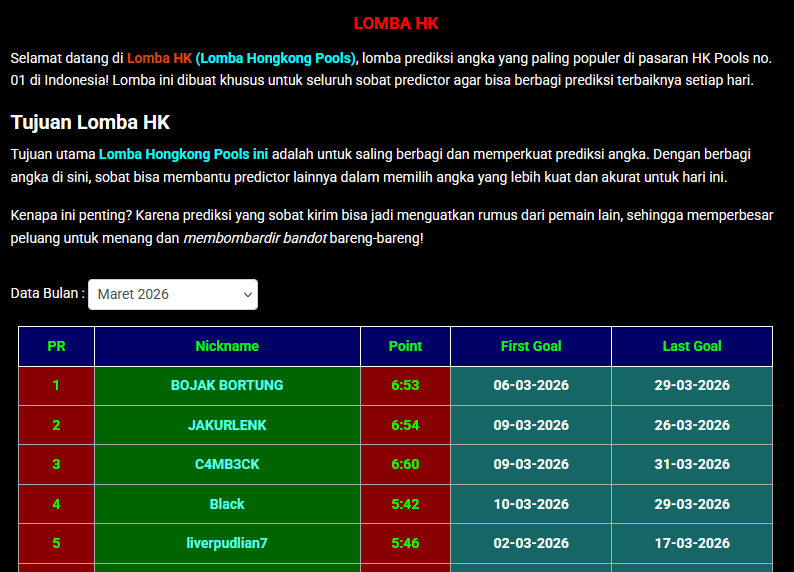Viewport: 794px width, 572px height.
Task: Click first goal date 06-03-2026
Action: click(x=531, y=385)
